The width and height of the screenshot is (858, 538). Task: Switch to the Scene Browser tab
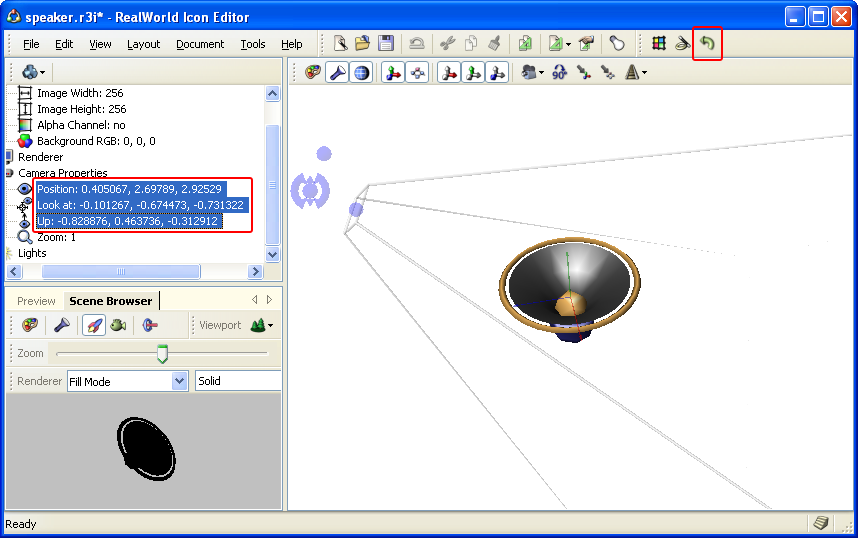coord(111,301)
